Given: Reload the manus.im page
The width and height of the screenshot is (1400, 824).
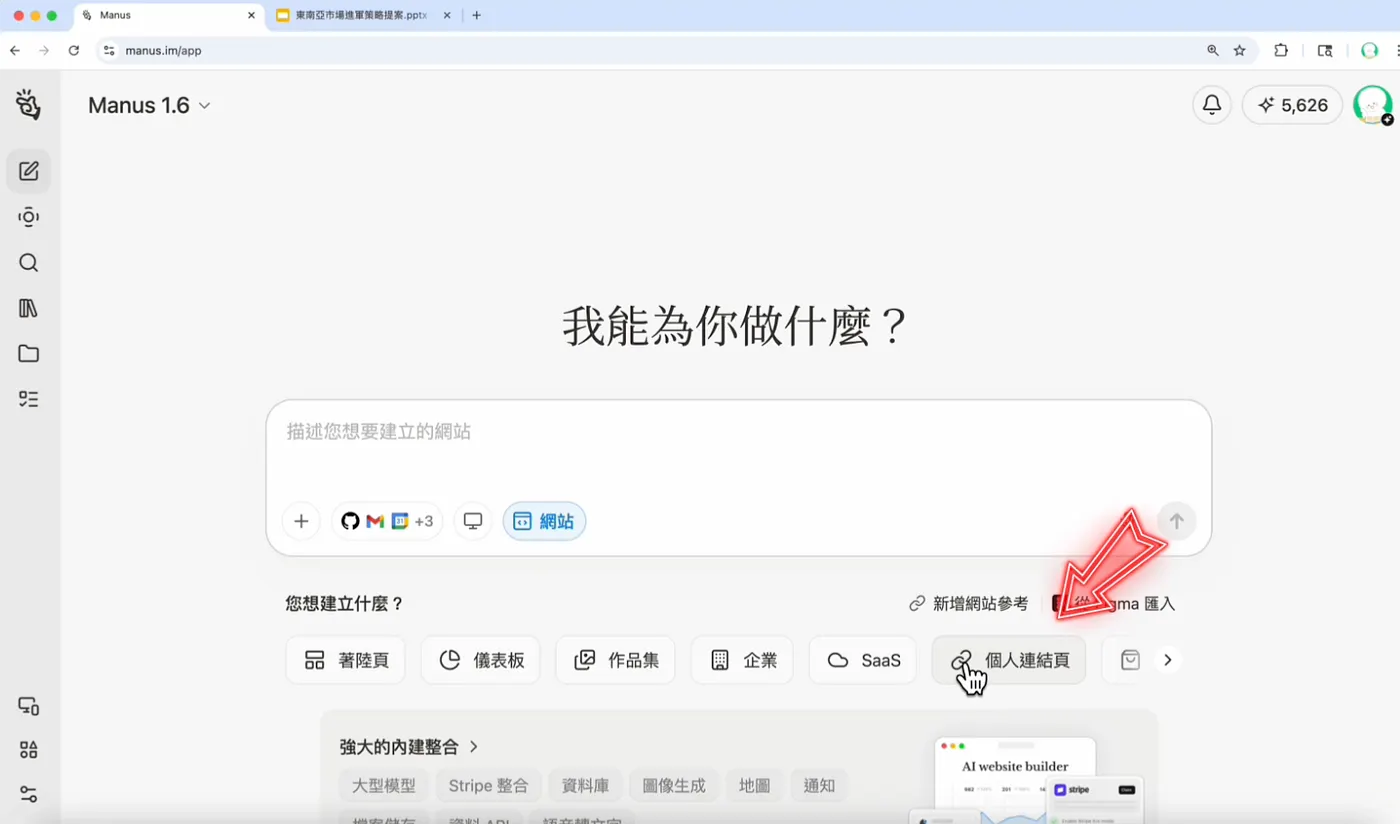Looking at the screenshot, I should point(74,50).
